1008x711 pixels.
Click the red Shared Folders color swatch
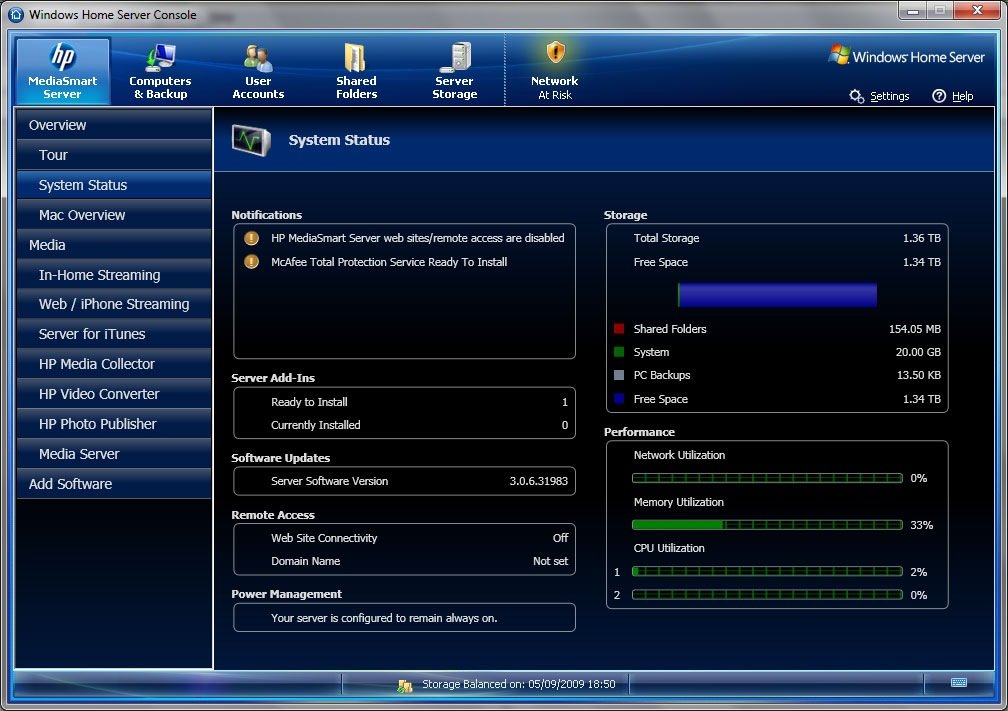[x=619, y=328]
